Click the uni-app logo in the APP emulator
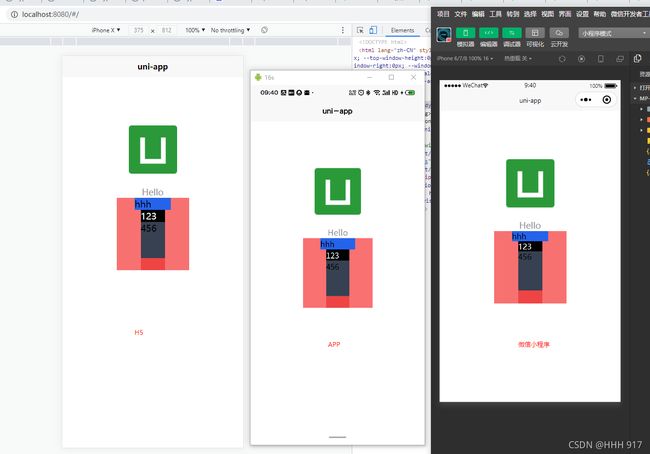This screenshot has height=454, width=650. point(338,191)
